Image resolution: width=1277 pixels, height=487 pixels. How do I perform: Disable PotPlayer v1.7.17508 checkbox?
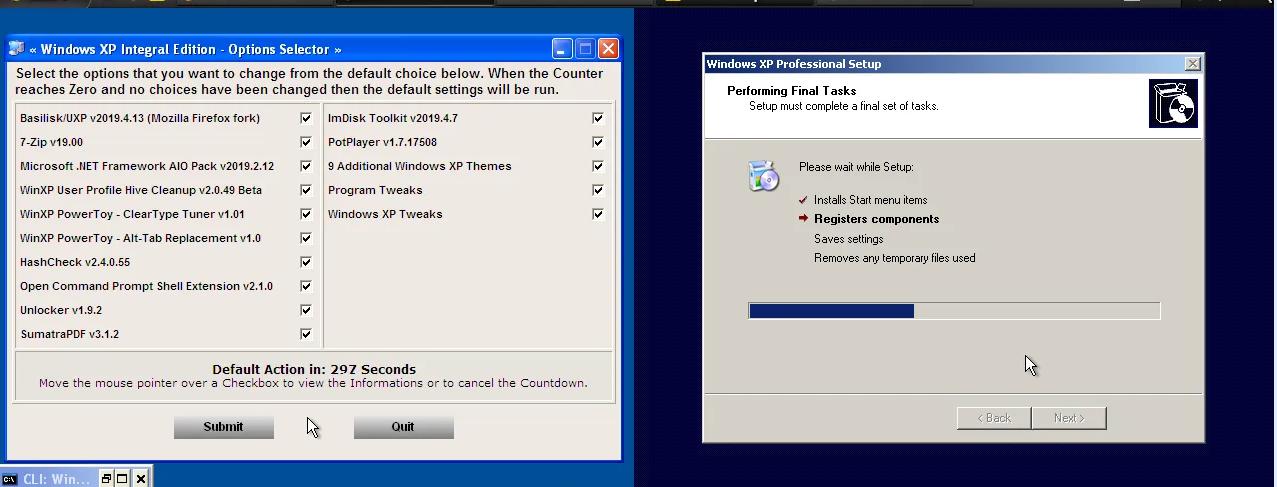click(598, 142)
